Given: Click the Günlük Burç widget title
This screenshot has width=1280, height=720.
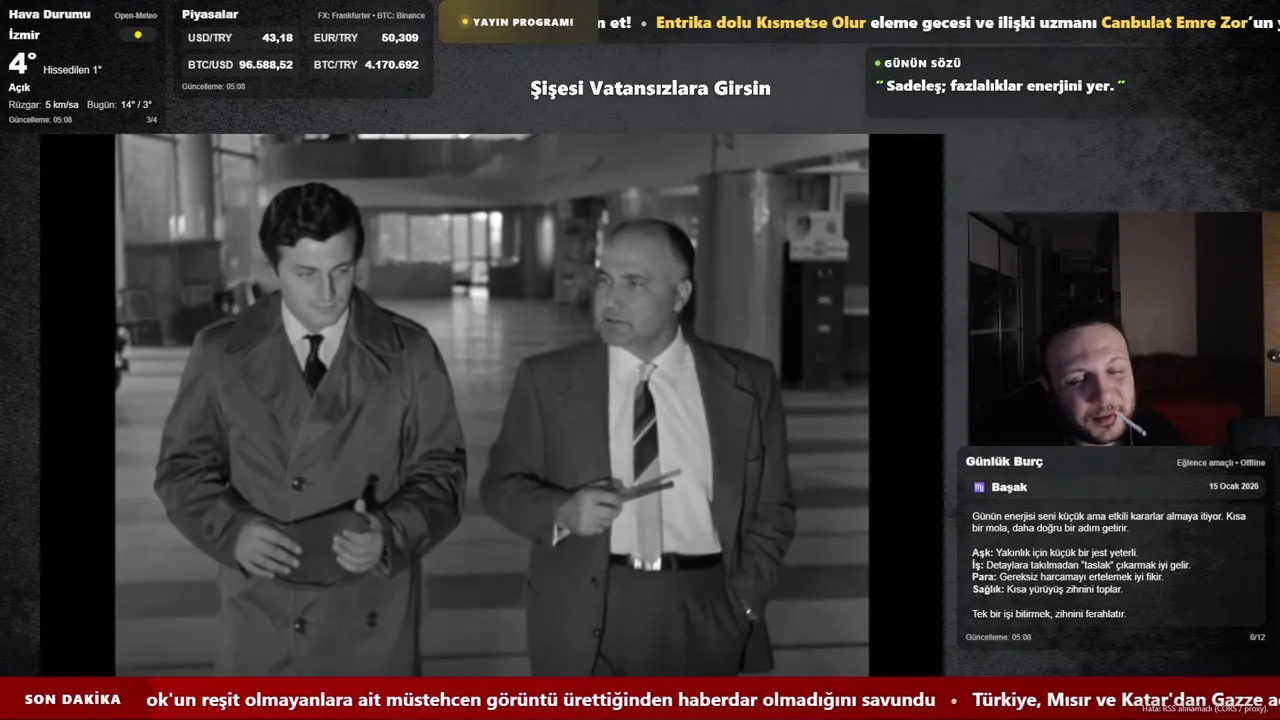Looking at the screenshot, I should click(x=1004, y=461).
